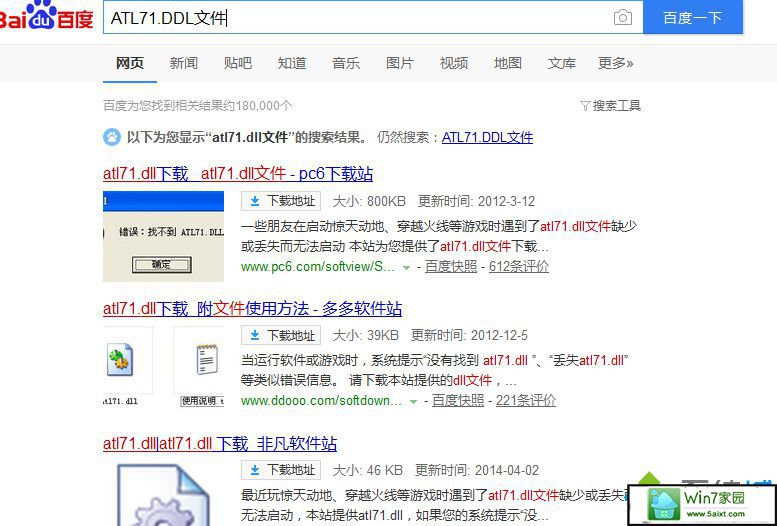
Task: Open the 非凡软件站 result title
Action: pos(220,443)
